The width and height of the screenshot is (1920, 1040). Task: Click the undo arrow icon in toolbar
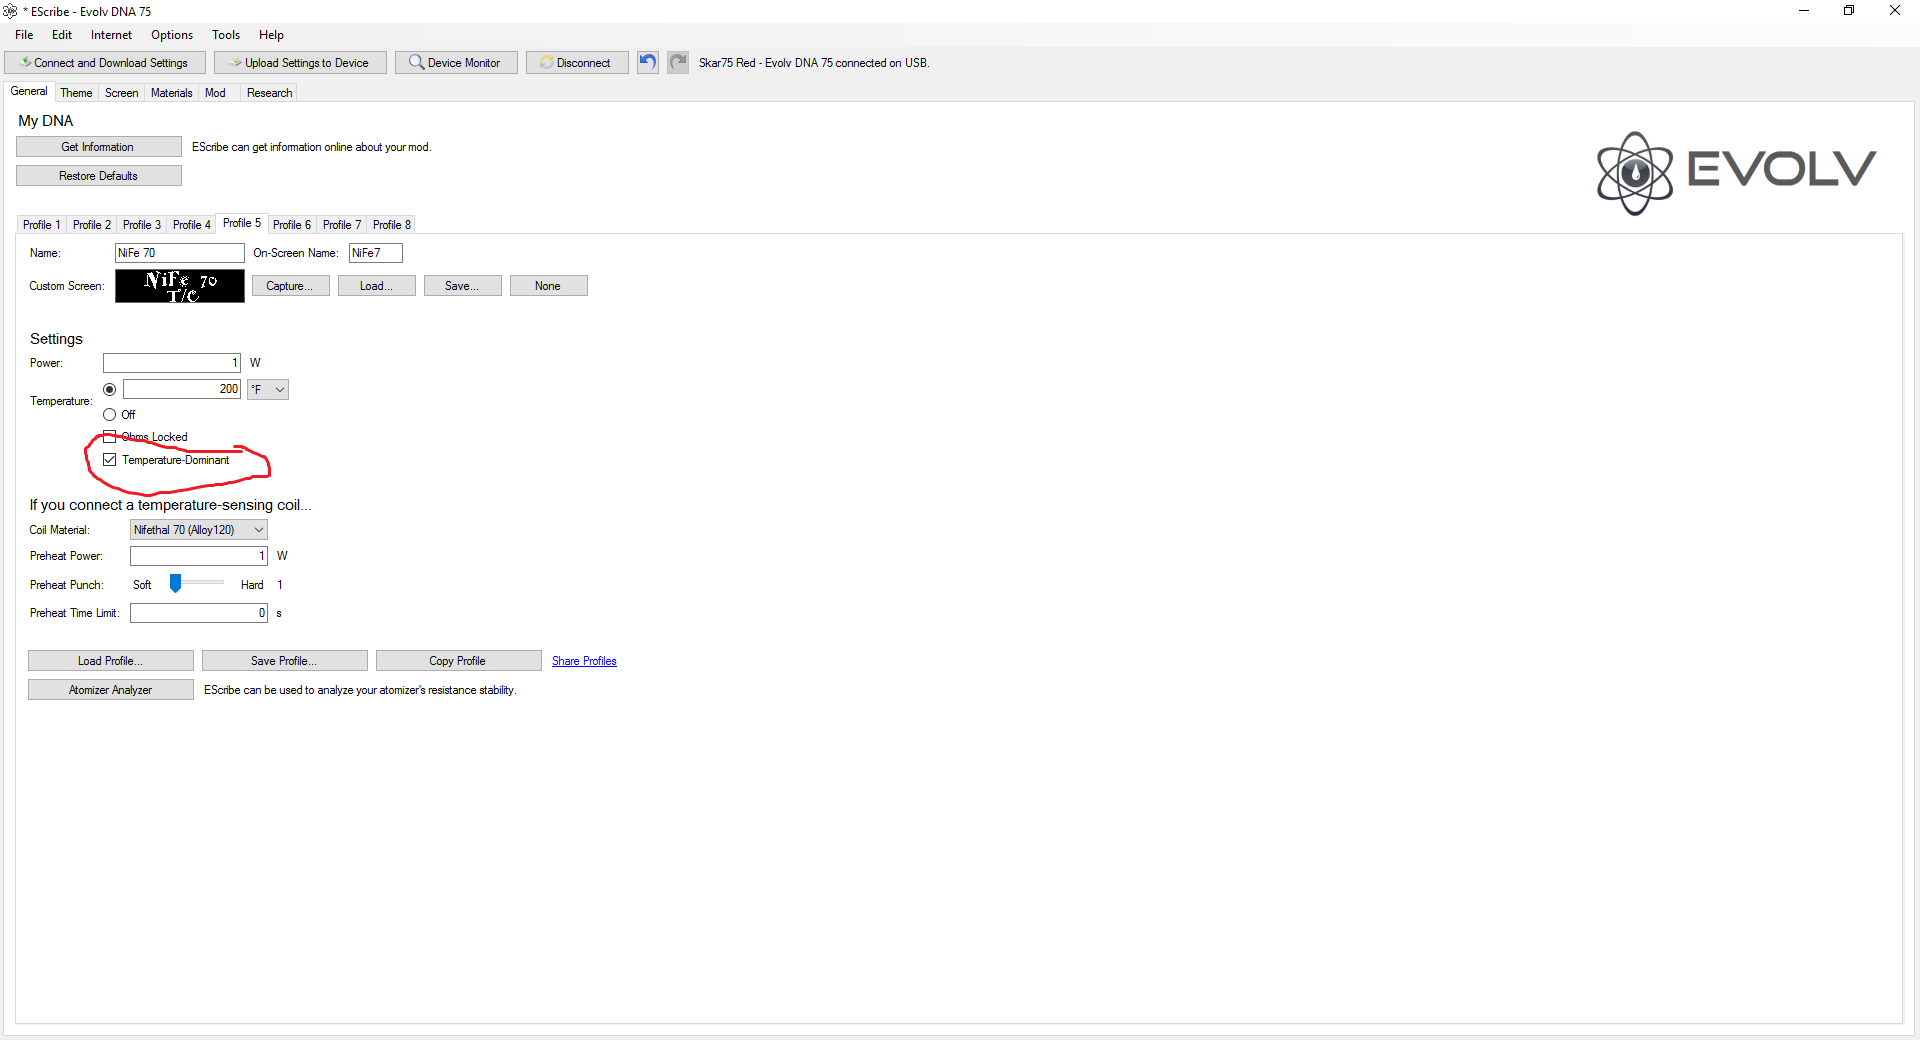tap(648, 62)
